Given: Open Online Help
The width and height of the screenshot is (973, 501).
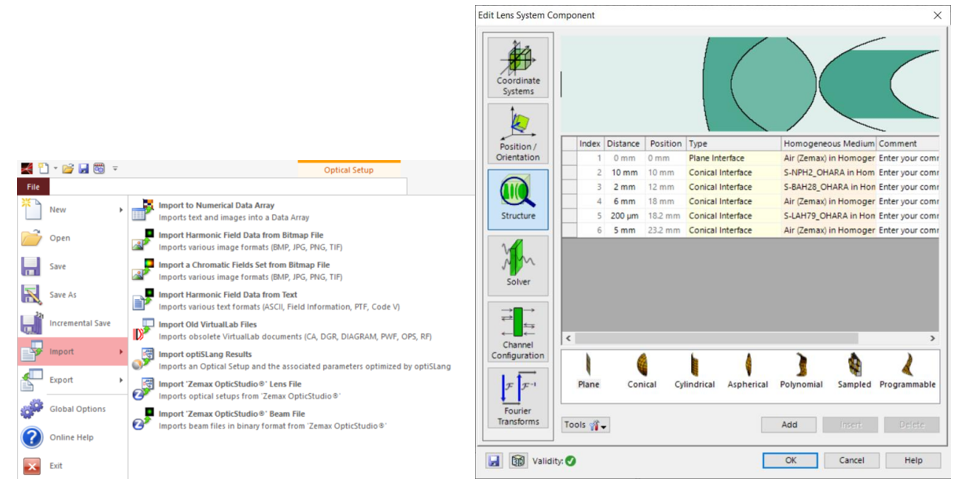Looking at the screenshot, I should [72, 438].
